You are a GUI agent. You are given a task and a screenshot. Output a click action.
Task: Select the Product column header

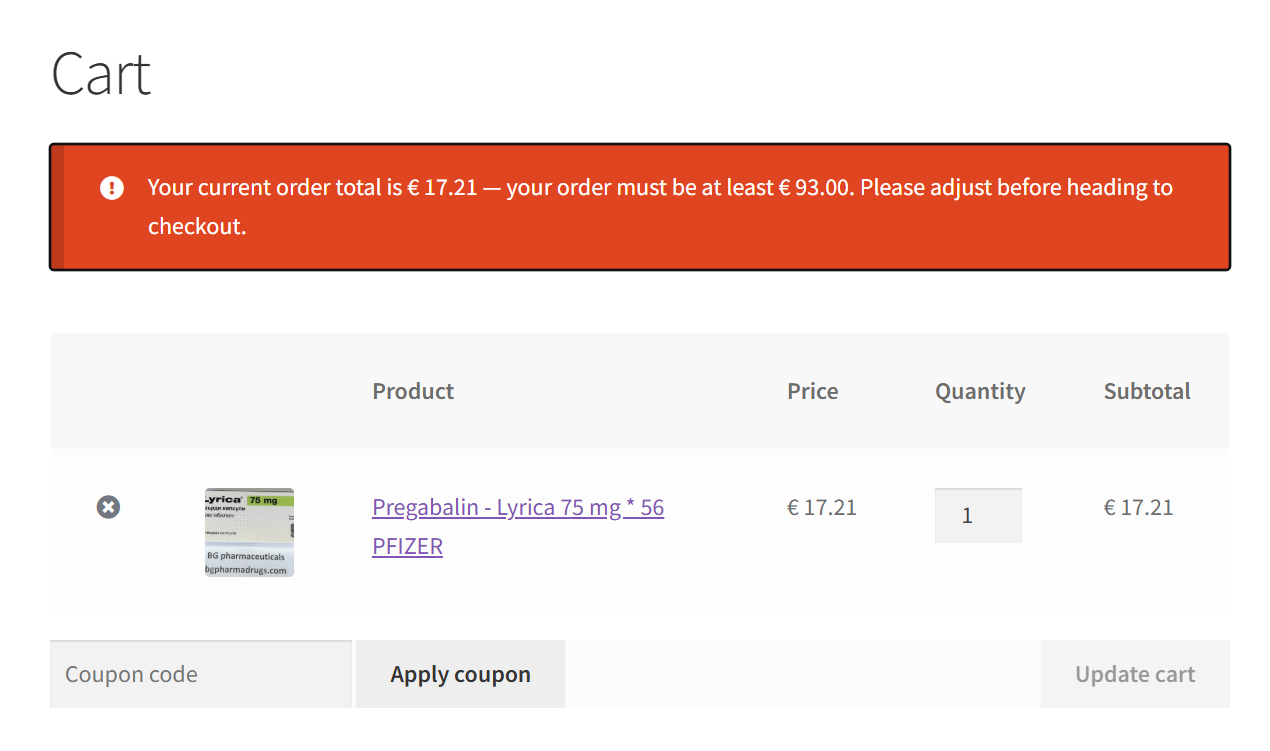tap(413, 391)
